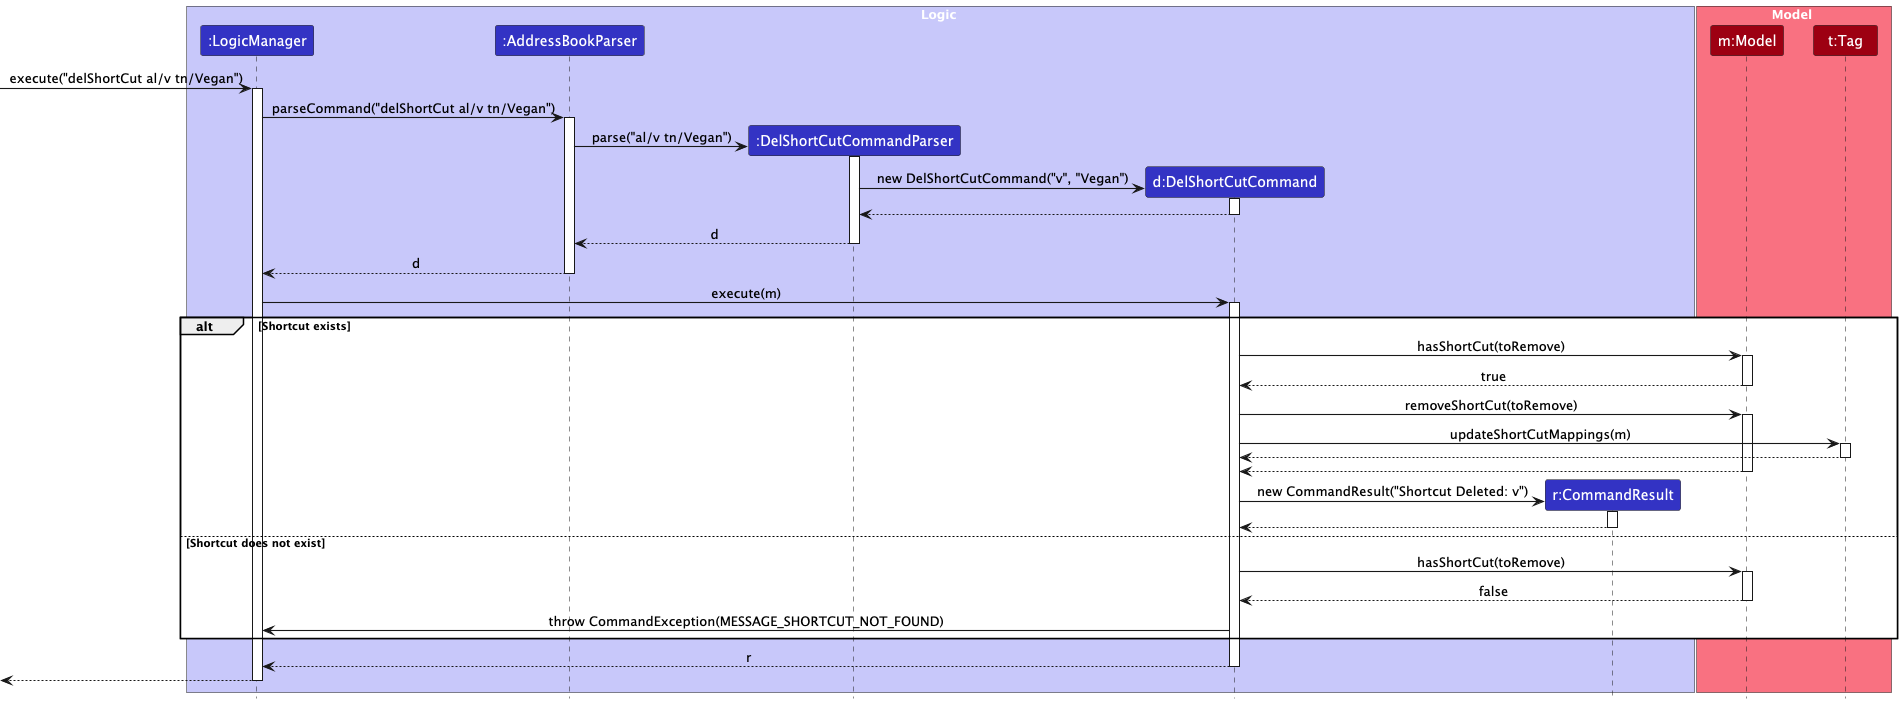Click the parseCommand("delShortCut al/v tn/Vegan") label

[x=413, y=109]
